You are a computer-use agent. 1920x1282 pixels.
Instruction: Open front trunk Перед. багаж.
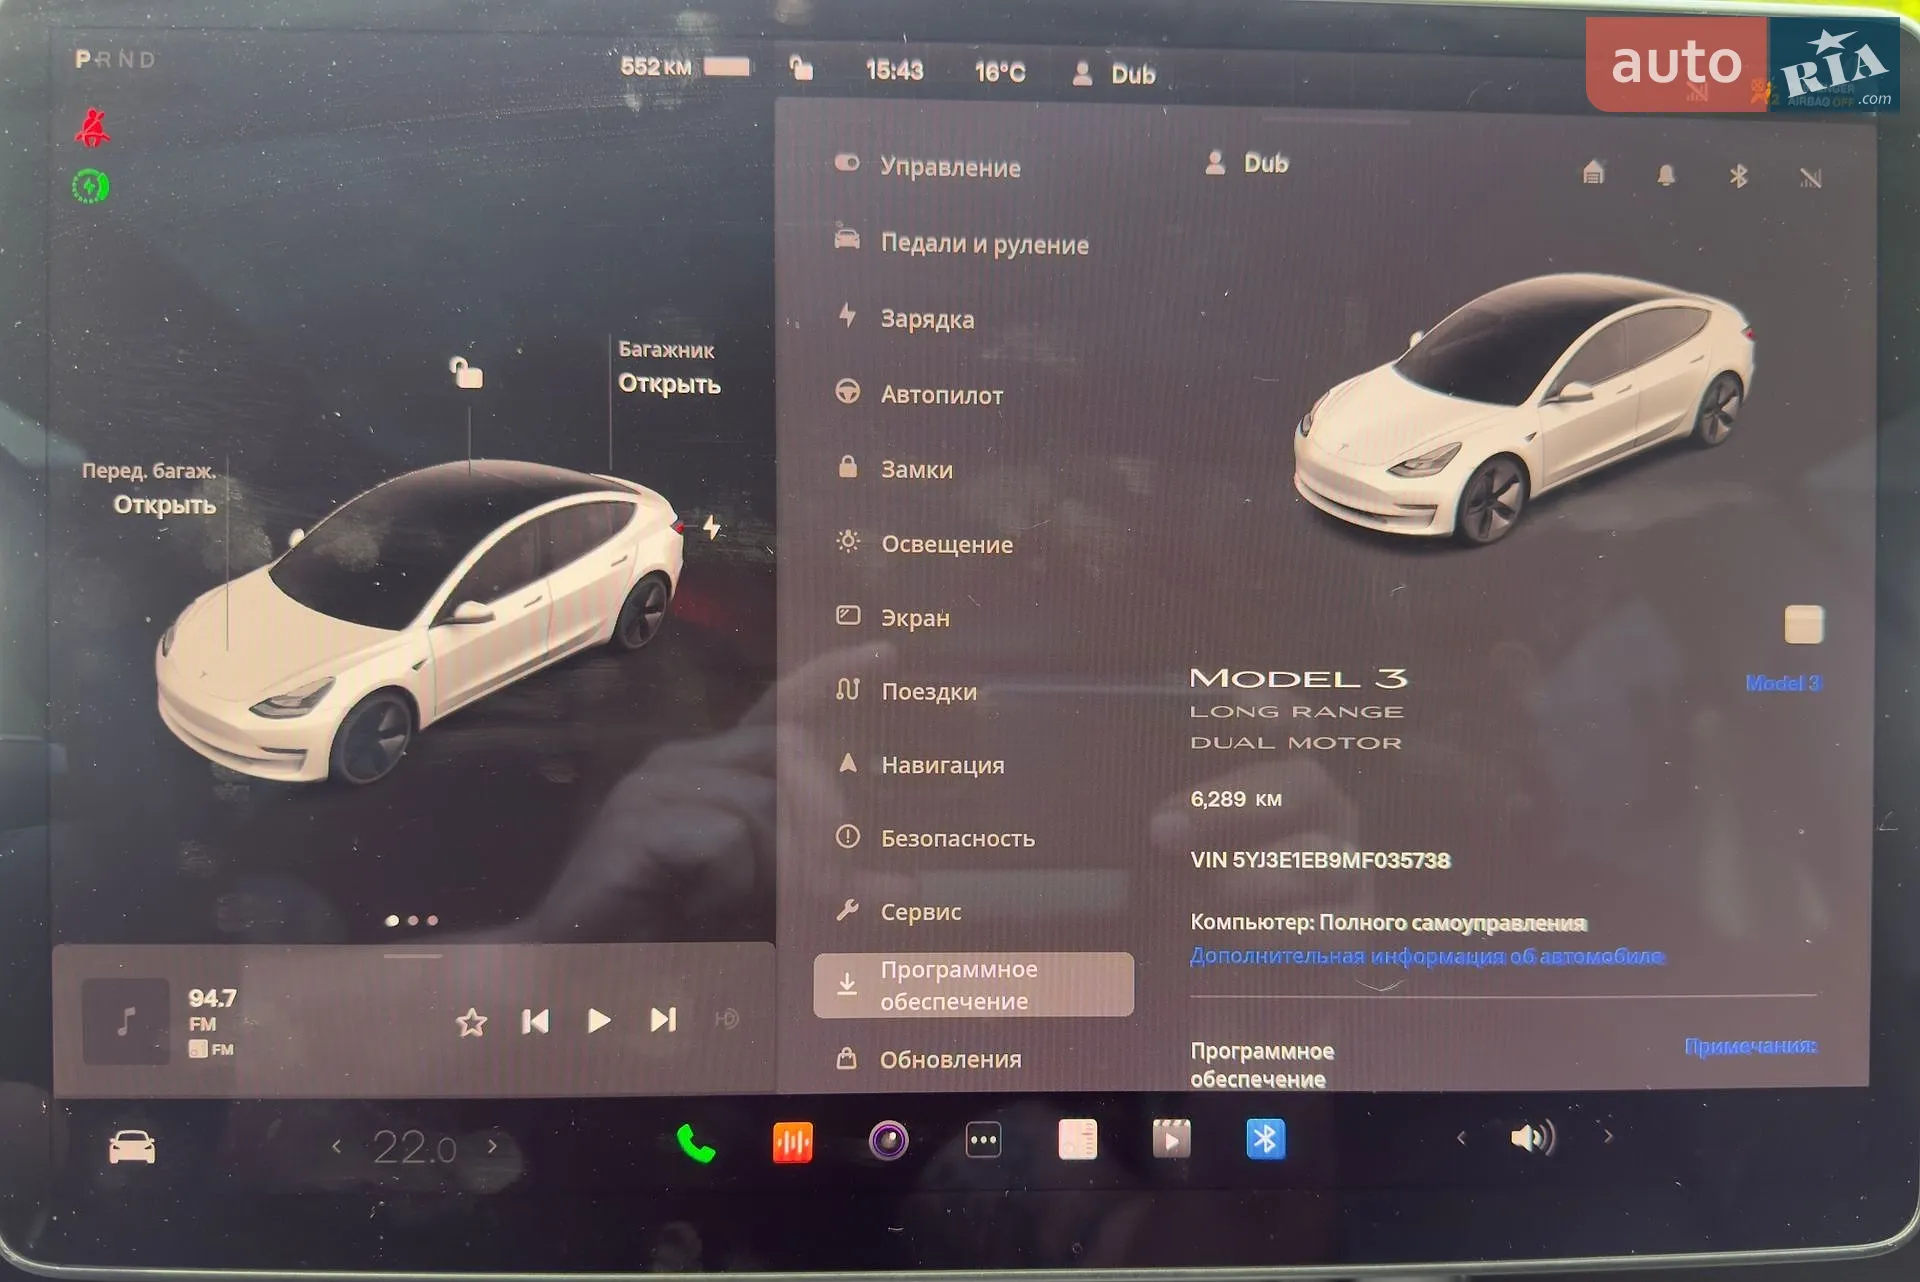tap(150, 488)
